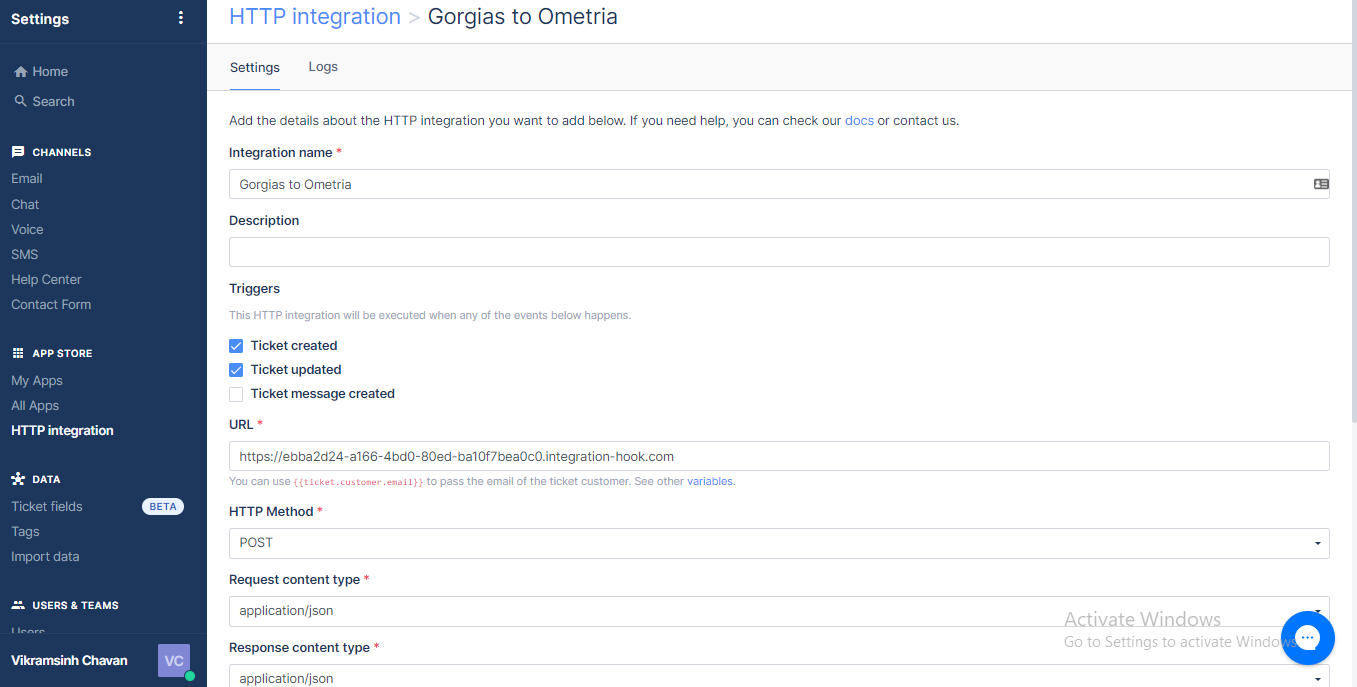Go to Home in sidebar

[50, 72]
